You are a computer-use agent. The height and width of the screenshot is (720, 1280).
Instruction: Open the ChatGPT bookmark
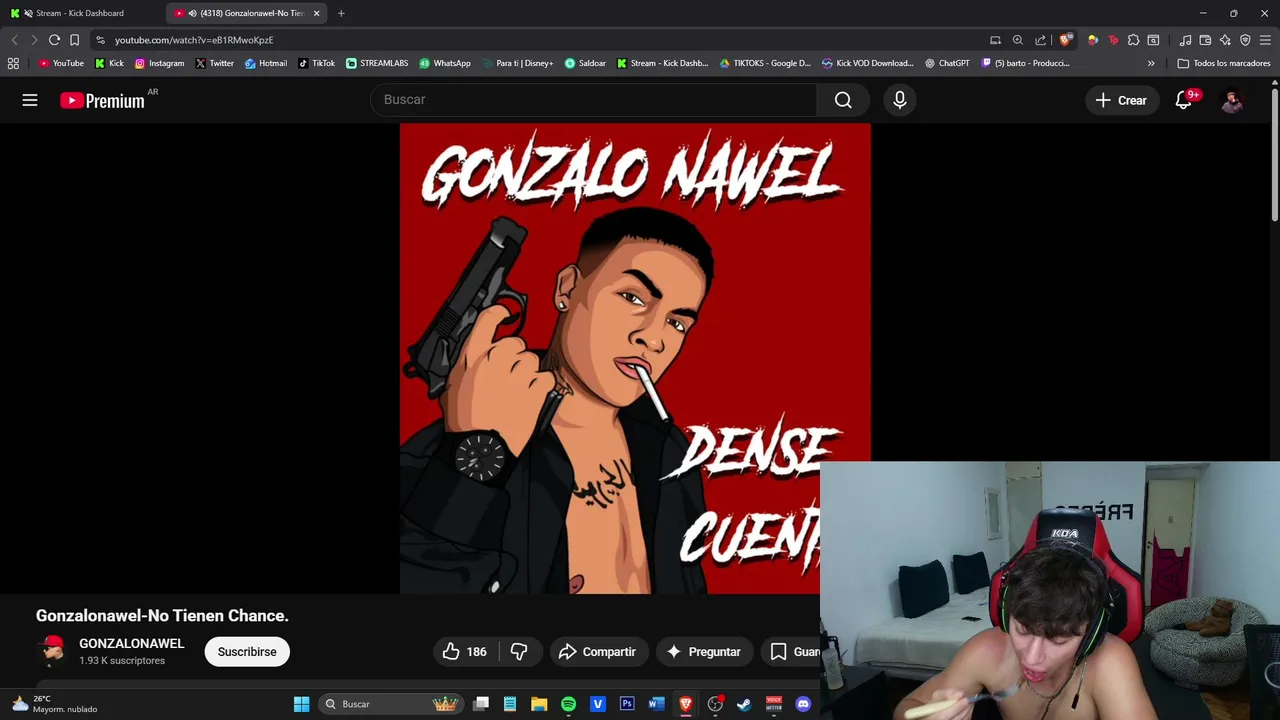tap(947, 63)
